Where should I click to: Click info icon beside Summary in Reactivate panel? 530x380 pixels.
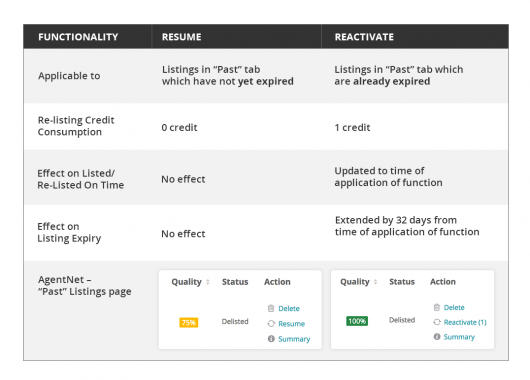point(437,336)
